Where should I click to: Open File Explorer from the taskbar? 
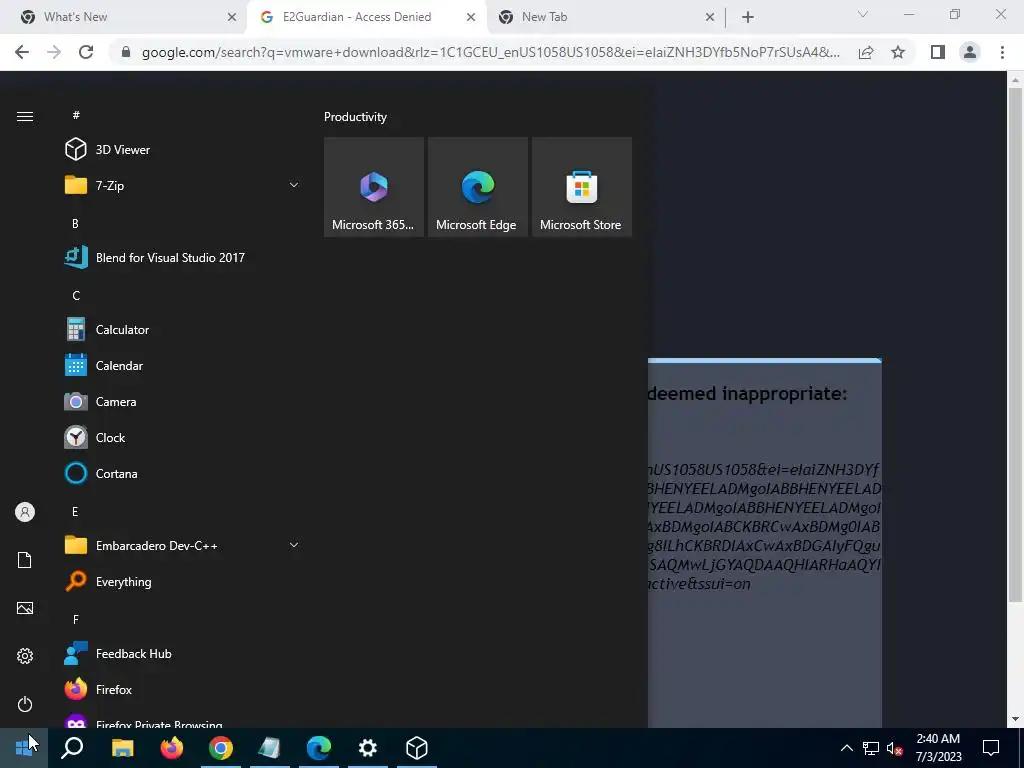122,748
